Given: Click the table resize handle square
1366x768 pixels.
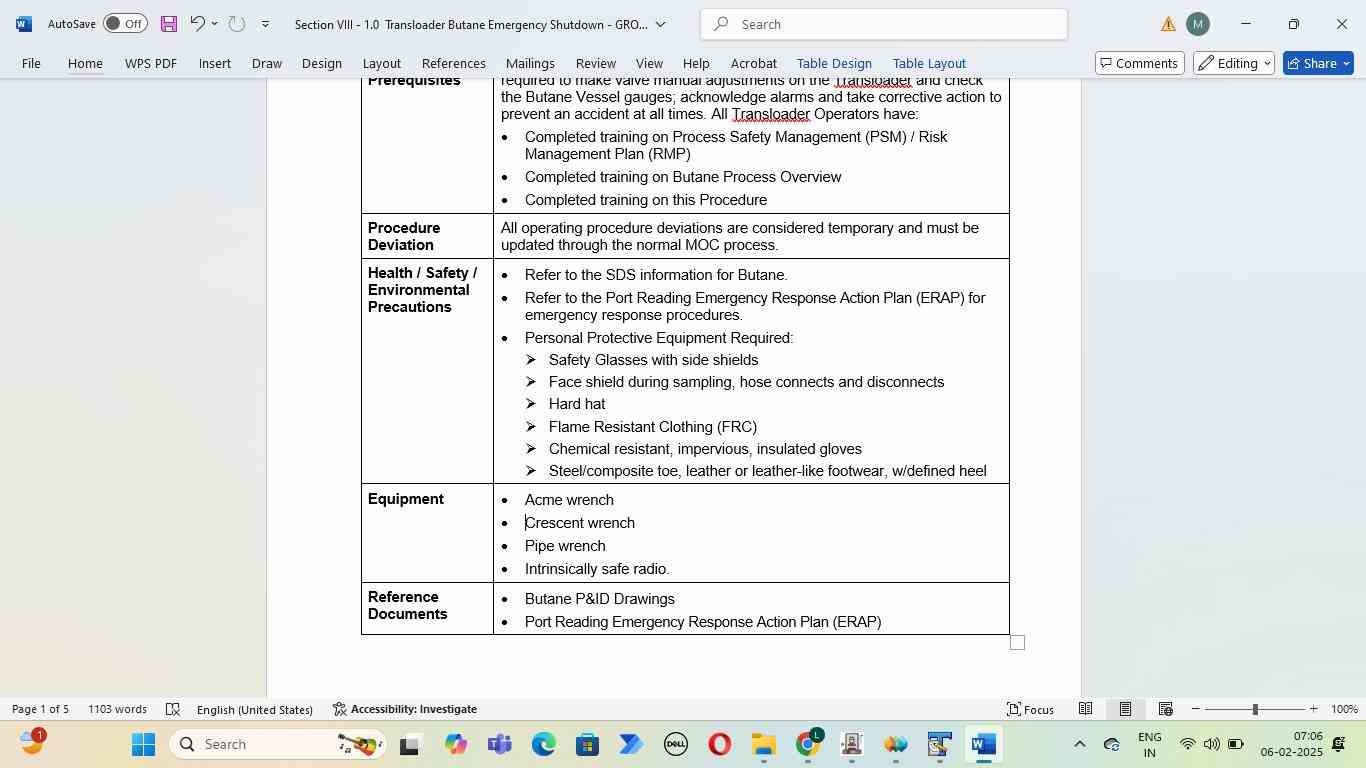Looking at the screenshot, I should [x=1017, y=643].
